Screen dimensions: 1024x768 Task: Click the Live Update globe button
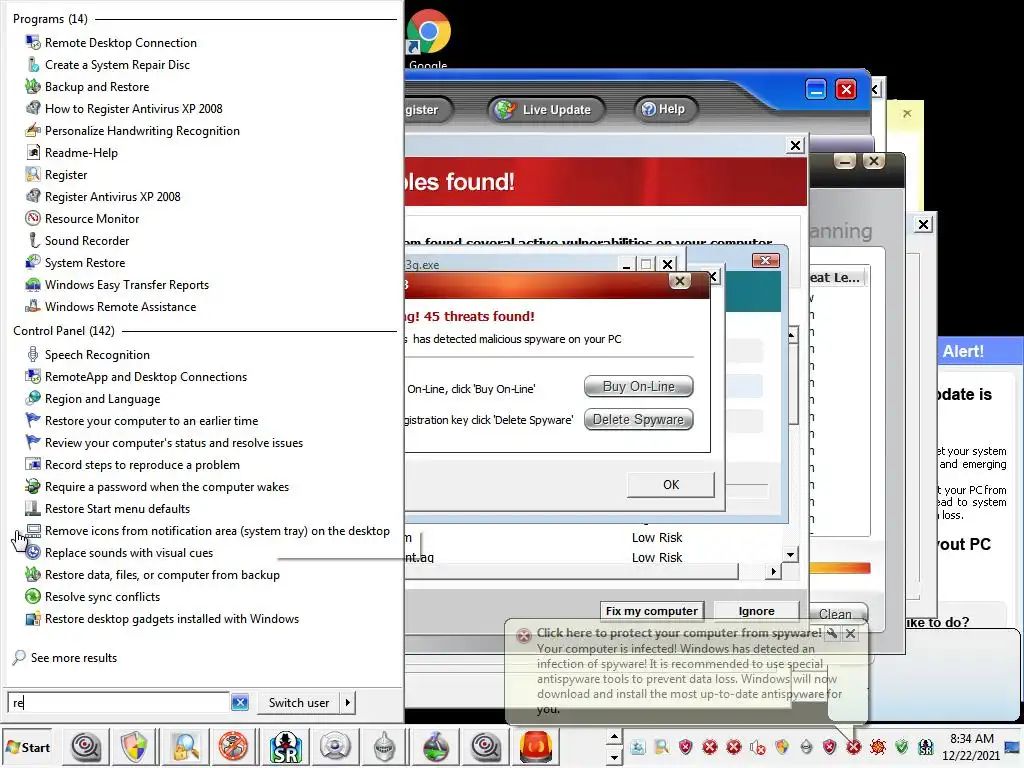(x=546, y=109)
